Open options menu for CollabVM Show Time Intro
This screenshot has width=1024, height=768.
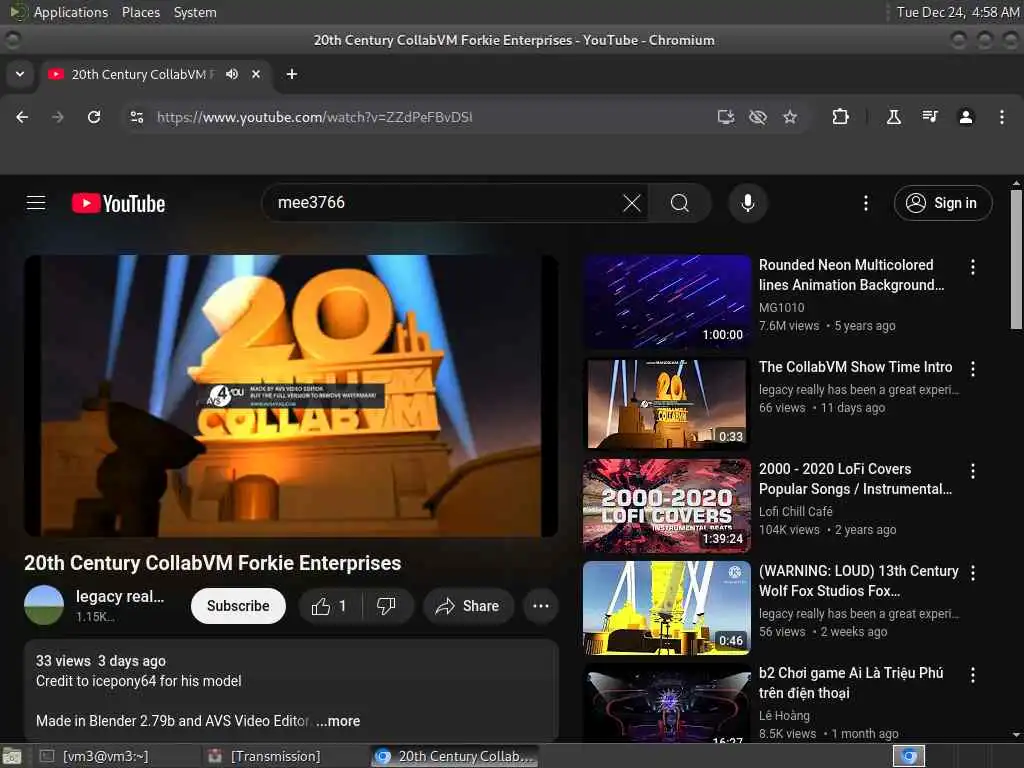click(973, 369)
